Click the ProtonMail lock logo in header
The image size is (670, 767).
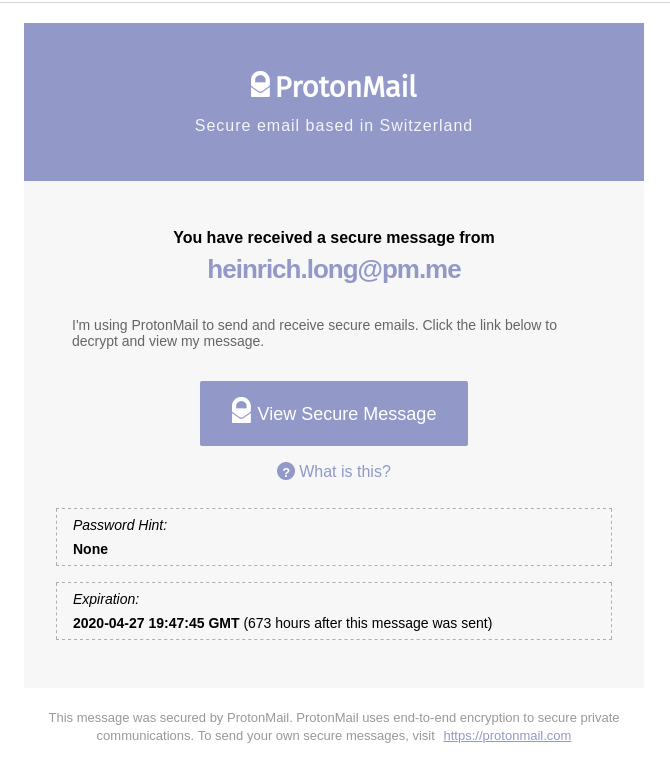point(260,85)
